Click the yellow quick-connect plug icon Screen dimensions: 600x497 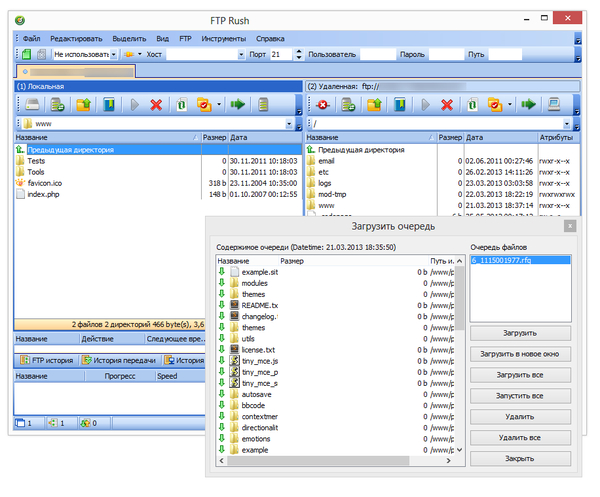[x=129, y=54]
